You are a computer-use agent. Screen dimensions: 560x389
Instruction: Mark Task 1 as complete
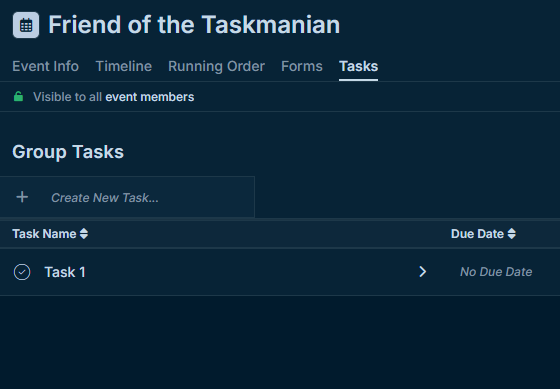[22, 272]
